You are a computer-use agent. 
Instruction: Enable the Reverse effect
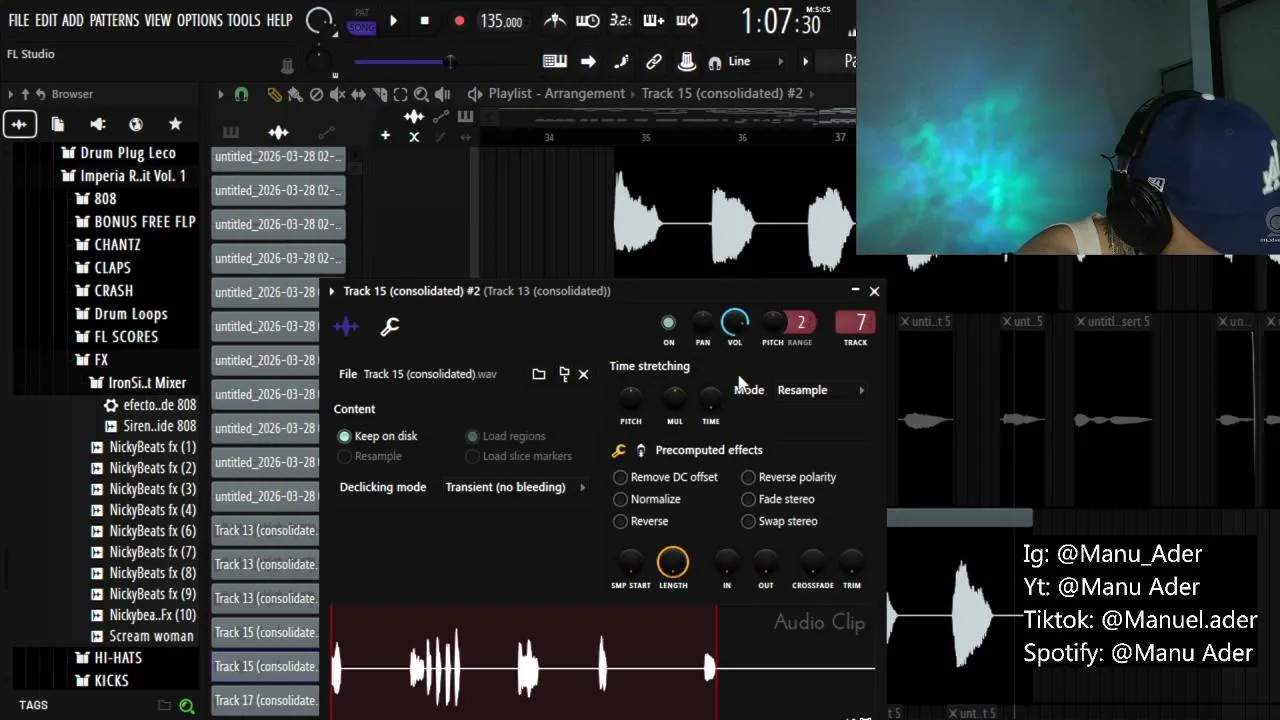coord(641,521)
